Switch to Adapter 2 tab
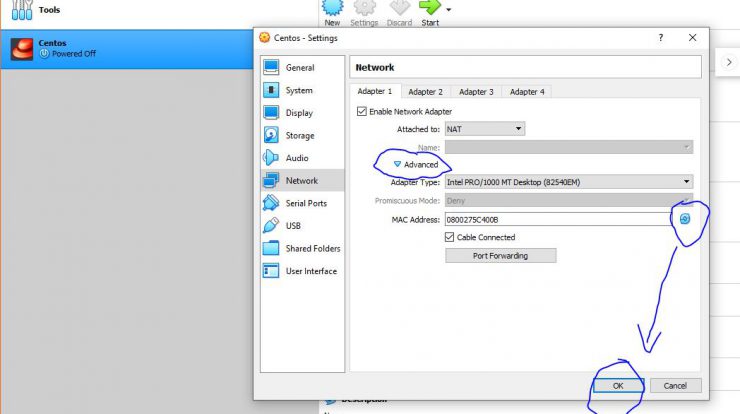 (426, 92)
